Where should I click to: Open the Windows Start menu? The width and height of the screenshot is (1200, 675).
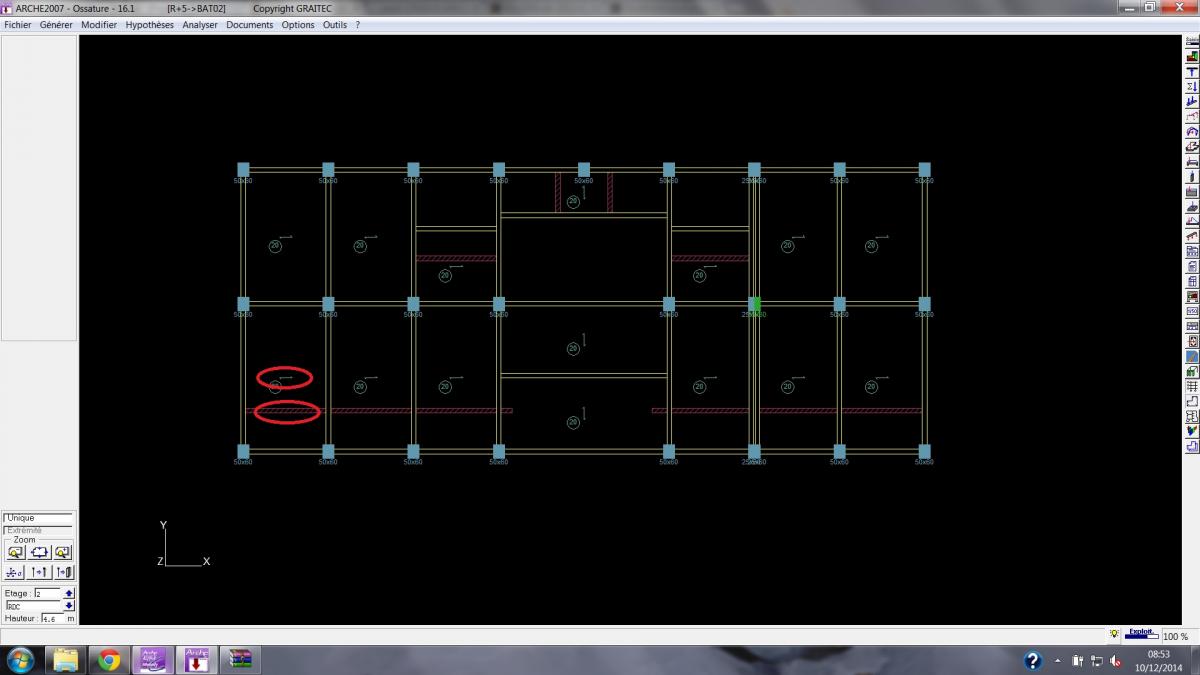click(x=19, y=660)
